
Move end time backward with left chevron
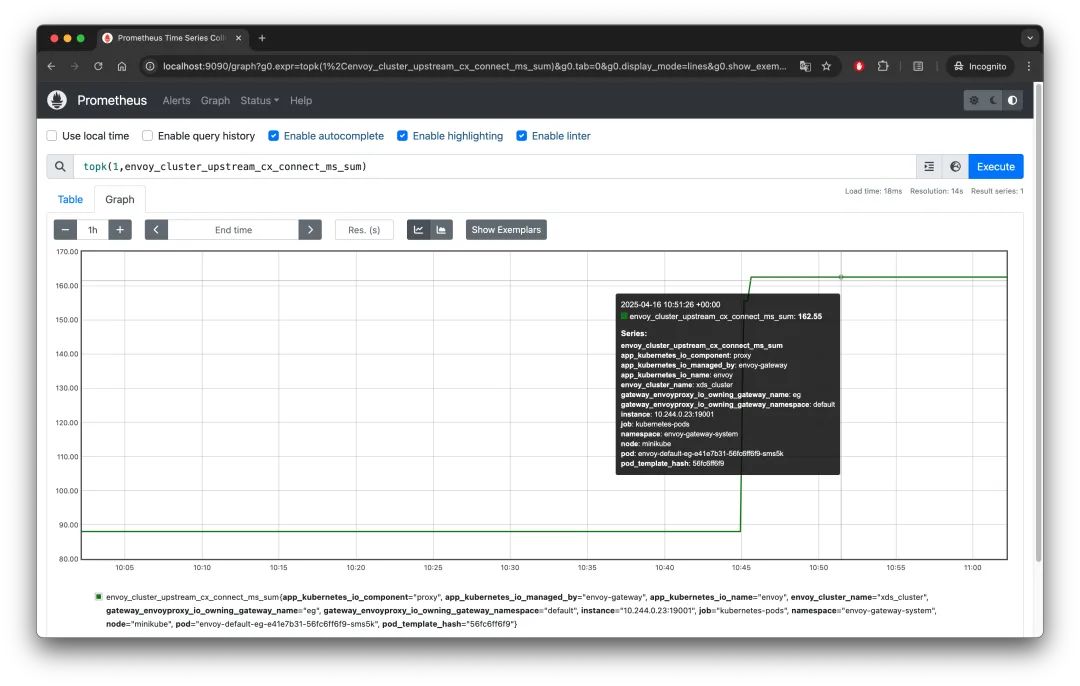tap(156, 230)
